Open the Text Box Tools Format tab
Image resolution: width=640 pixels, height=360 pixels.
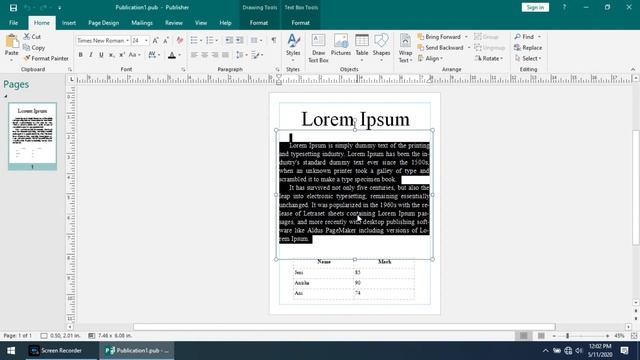[300, 23]
